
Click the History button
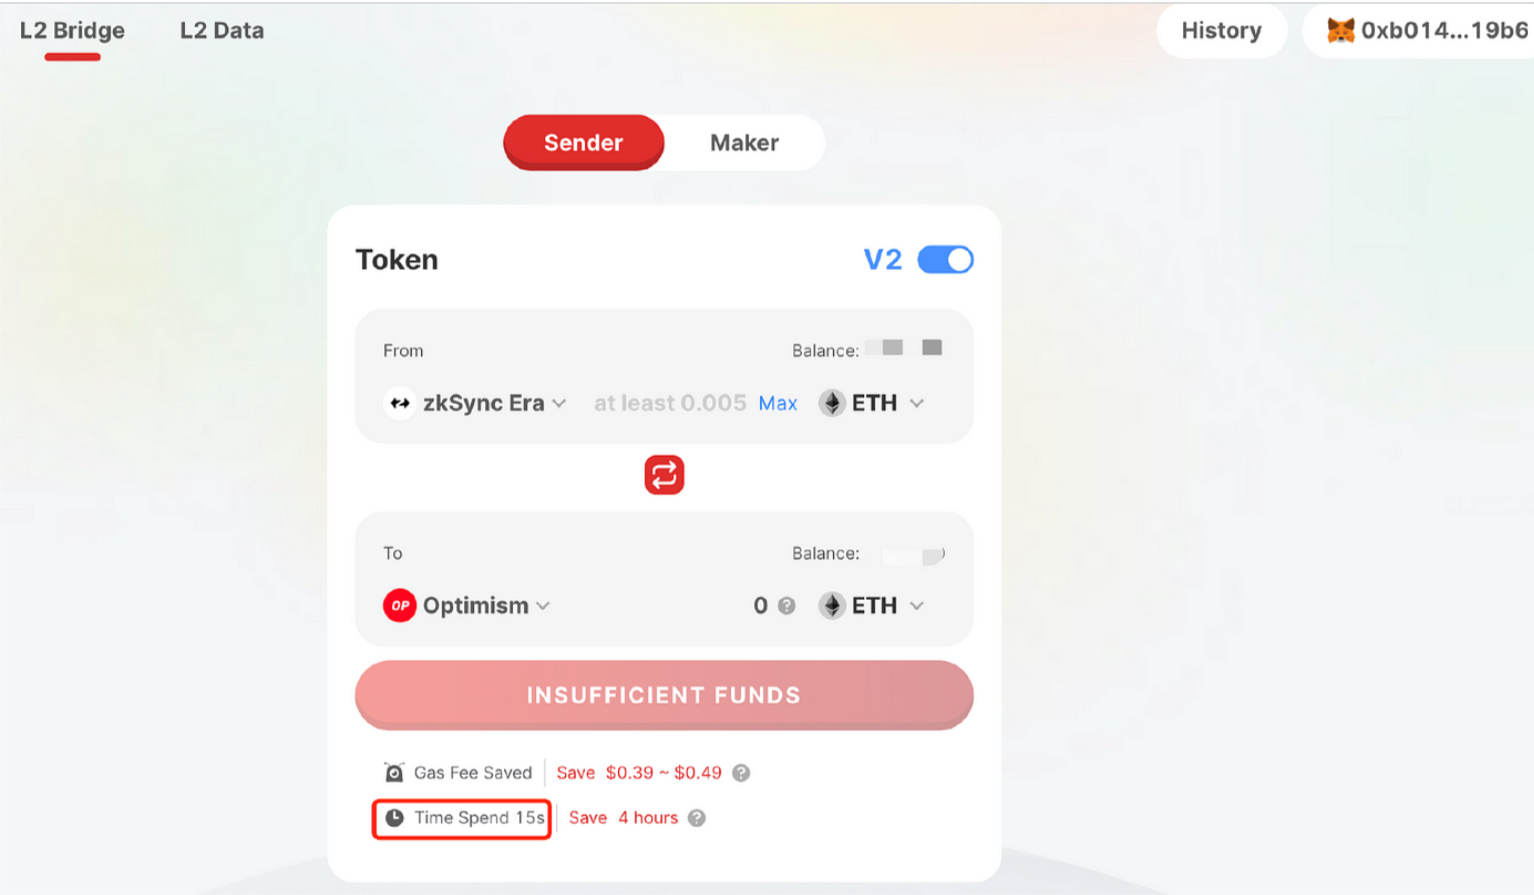[1221, 31]
